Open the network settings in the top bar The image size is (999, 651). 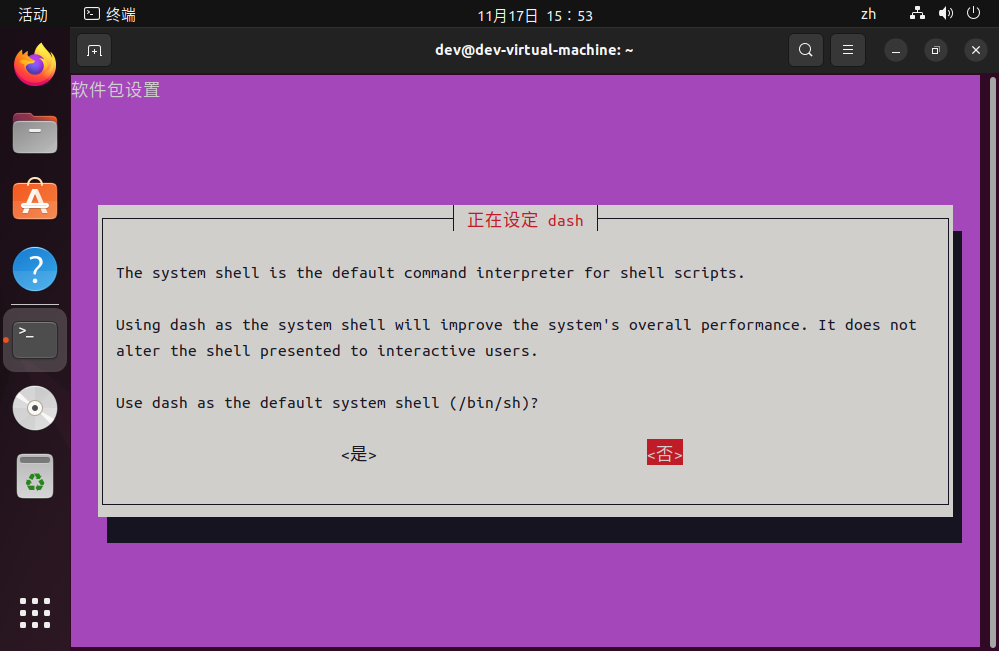(x=916, y=13)
